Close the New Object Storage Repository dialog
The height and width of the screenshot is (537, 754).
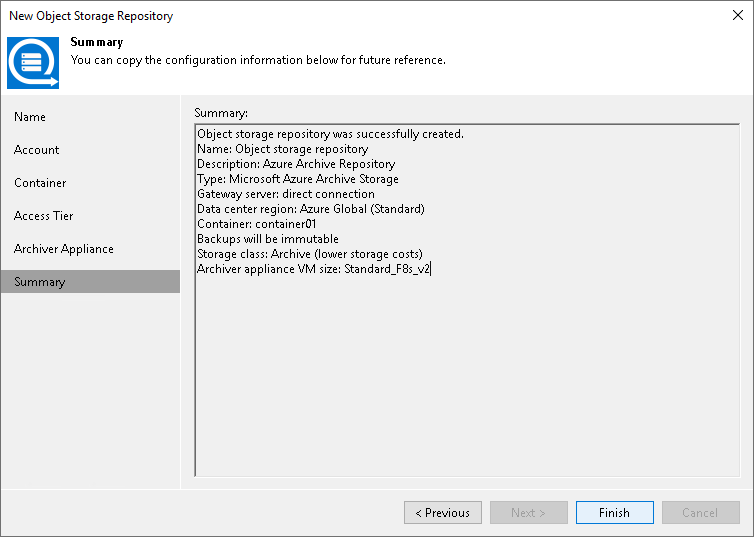pos(738,15)
